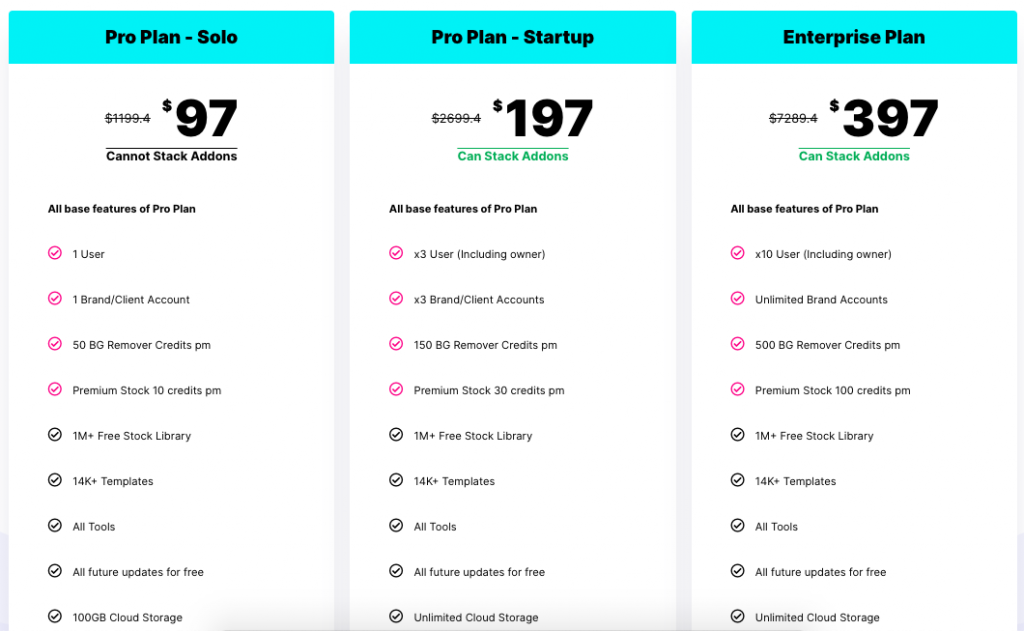Click the struck-through $2699.4 price
The image size is (1024, 631).
[x=456, y=118]
